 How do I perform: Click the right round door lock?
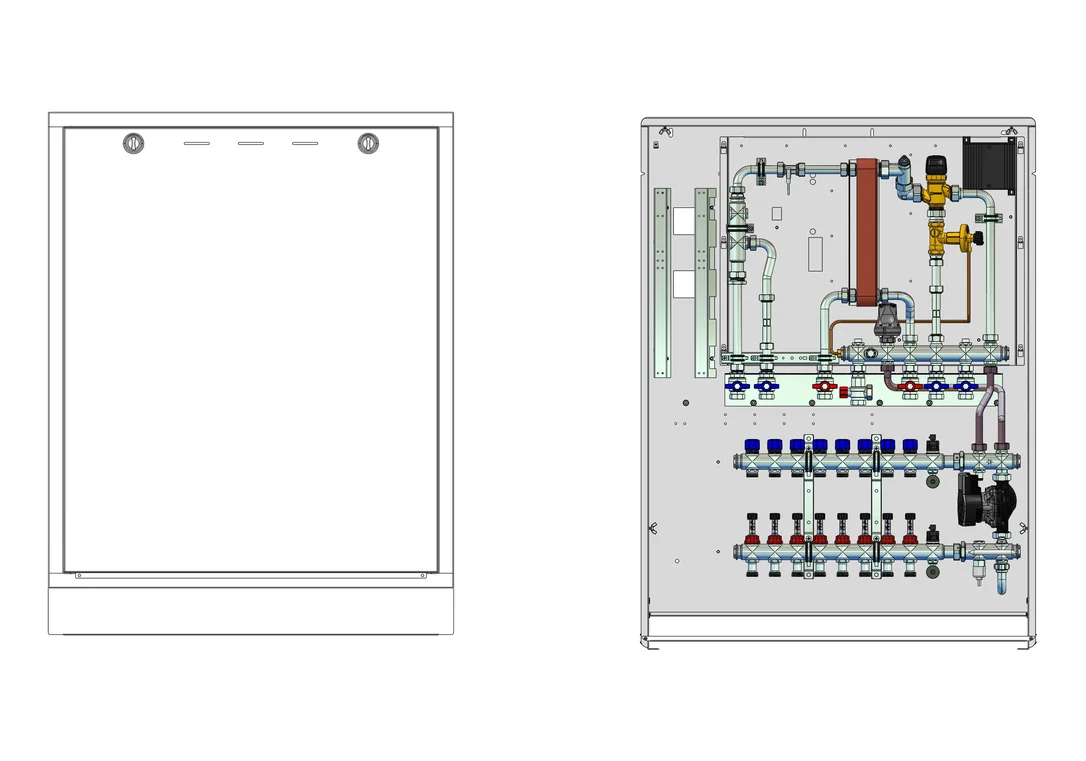pyautogui.click(x=368, y=143)
